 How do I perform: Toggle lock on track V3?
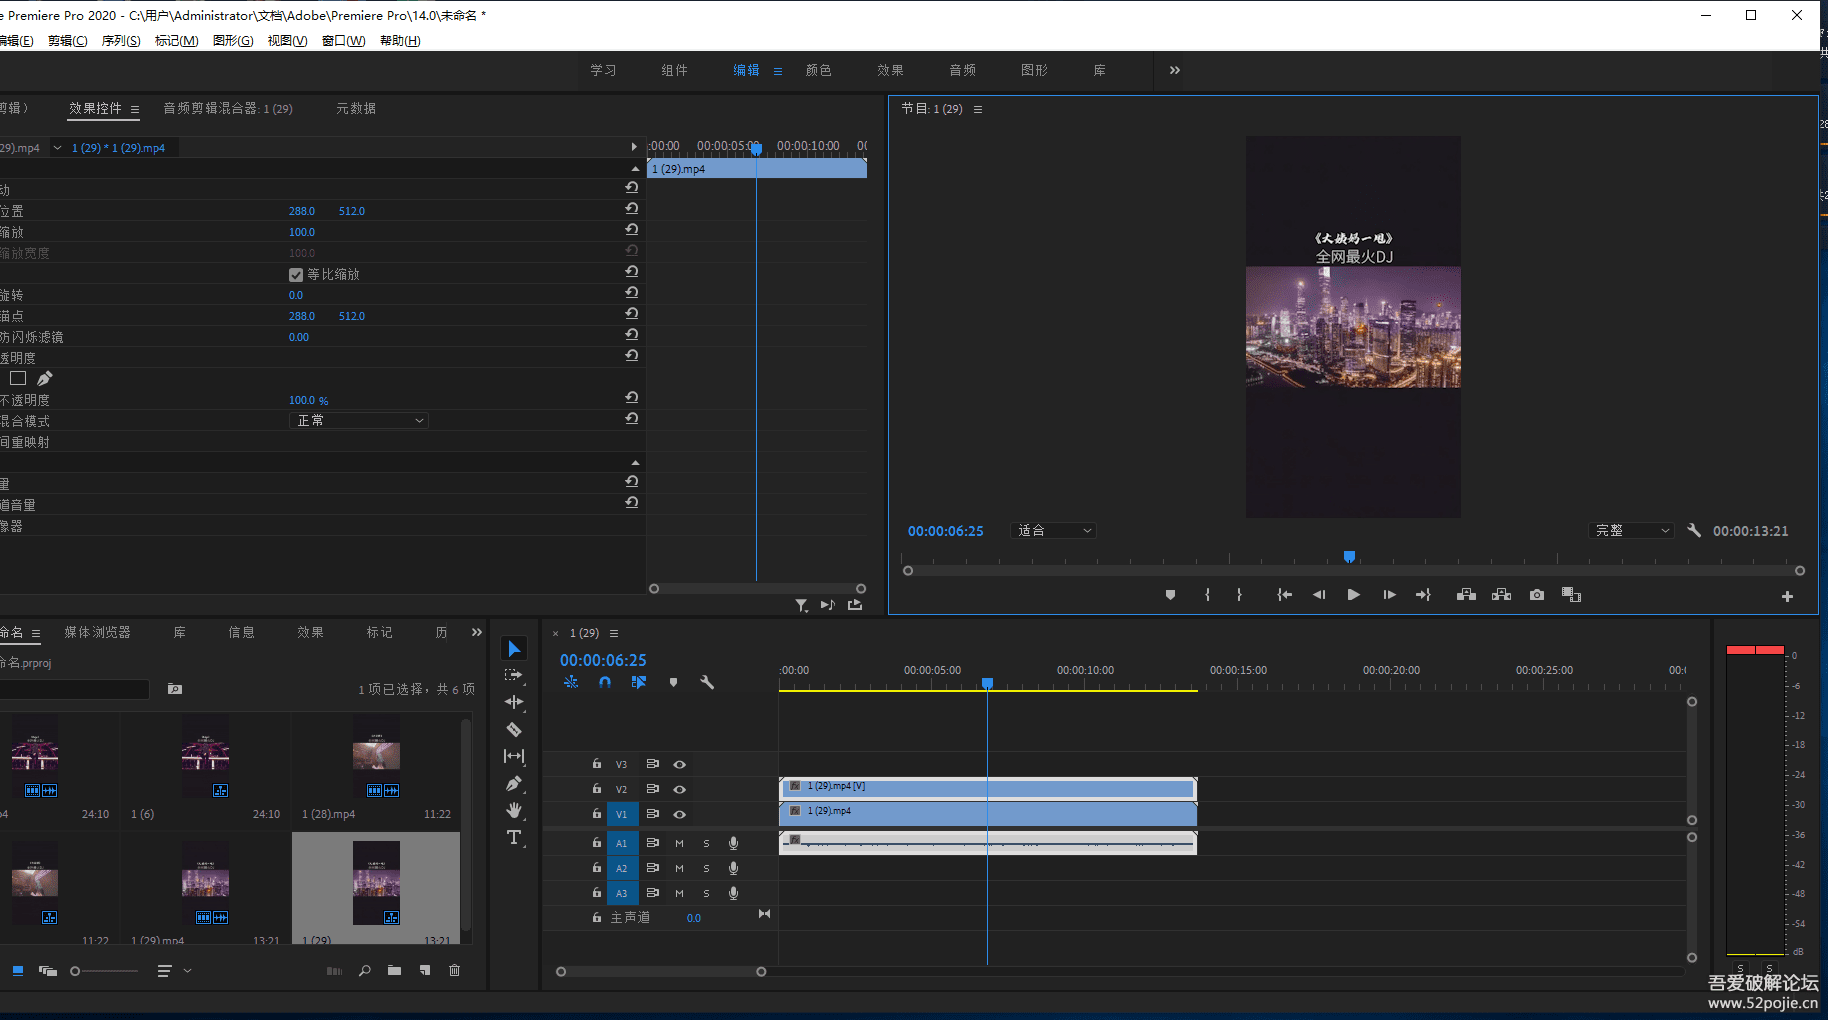[x=597, y=764]
